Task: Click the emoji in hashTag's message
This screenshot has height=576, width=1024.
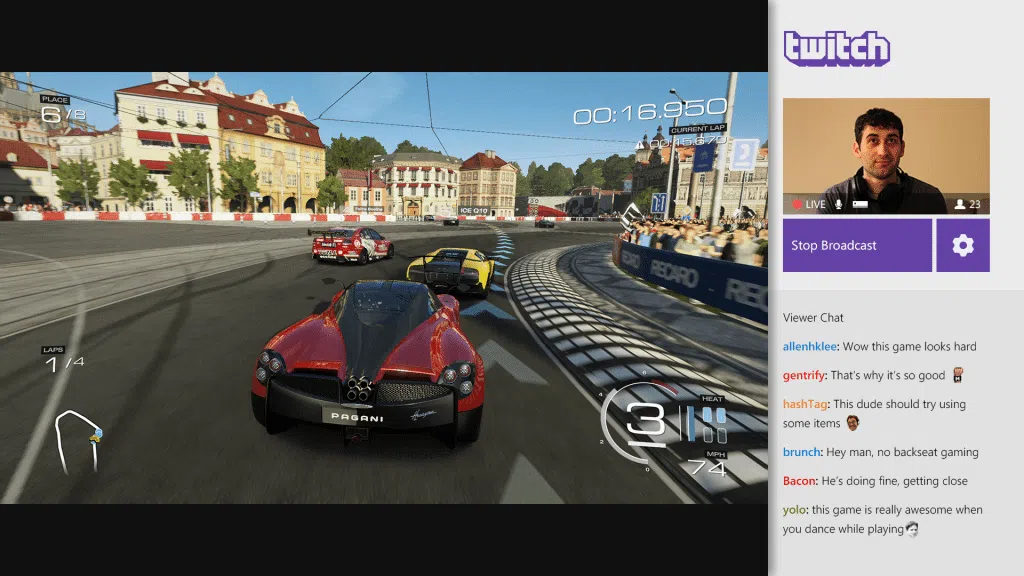Action: click(852, 423)
